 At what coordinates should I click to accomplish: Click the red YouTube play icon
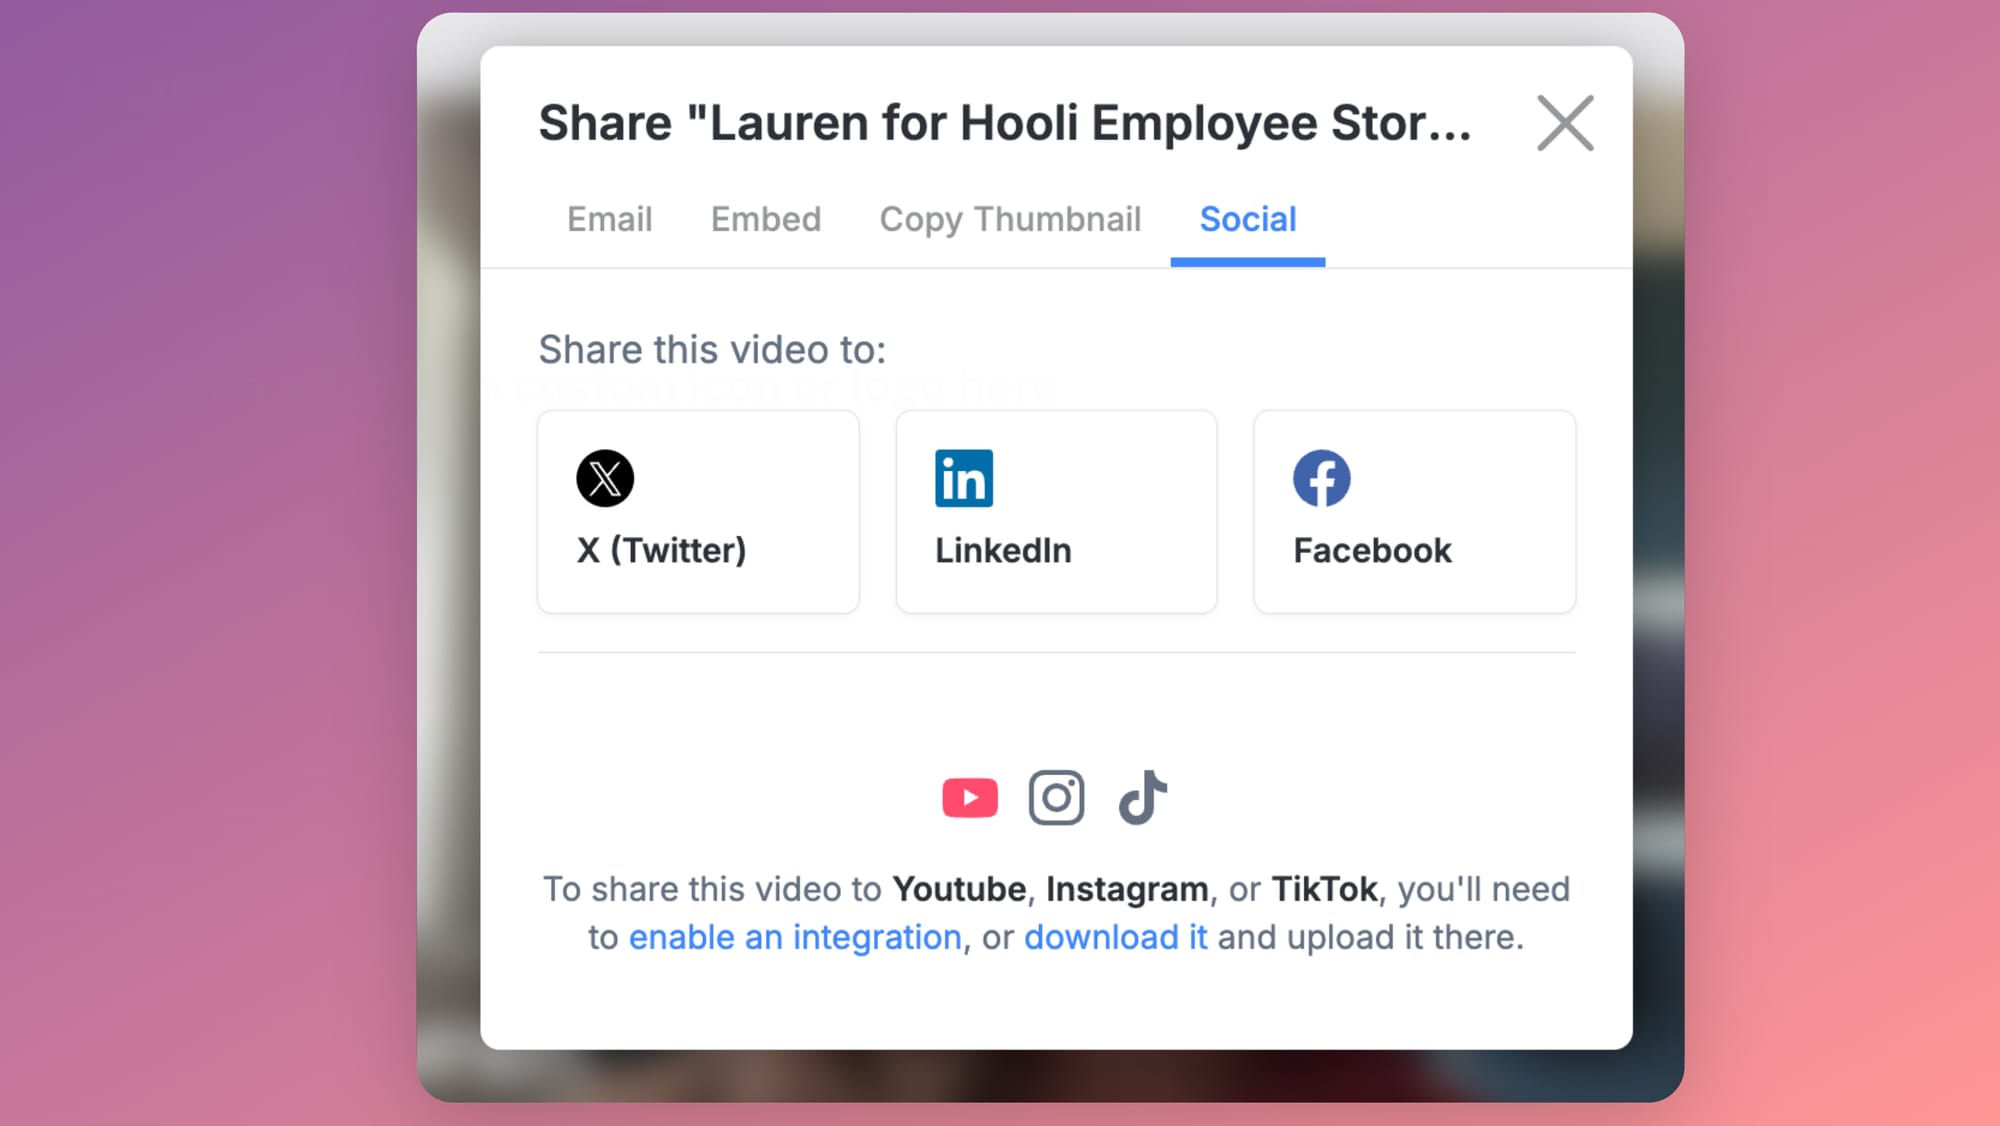coord(969,797)
